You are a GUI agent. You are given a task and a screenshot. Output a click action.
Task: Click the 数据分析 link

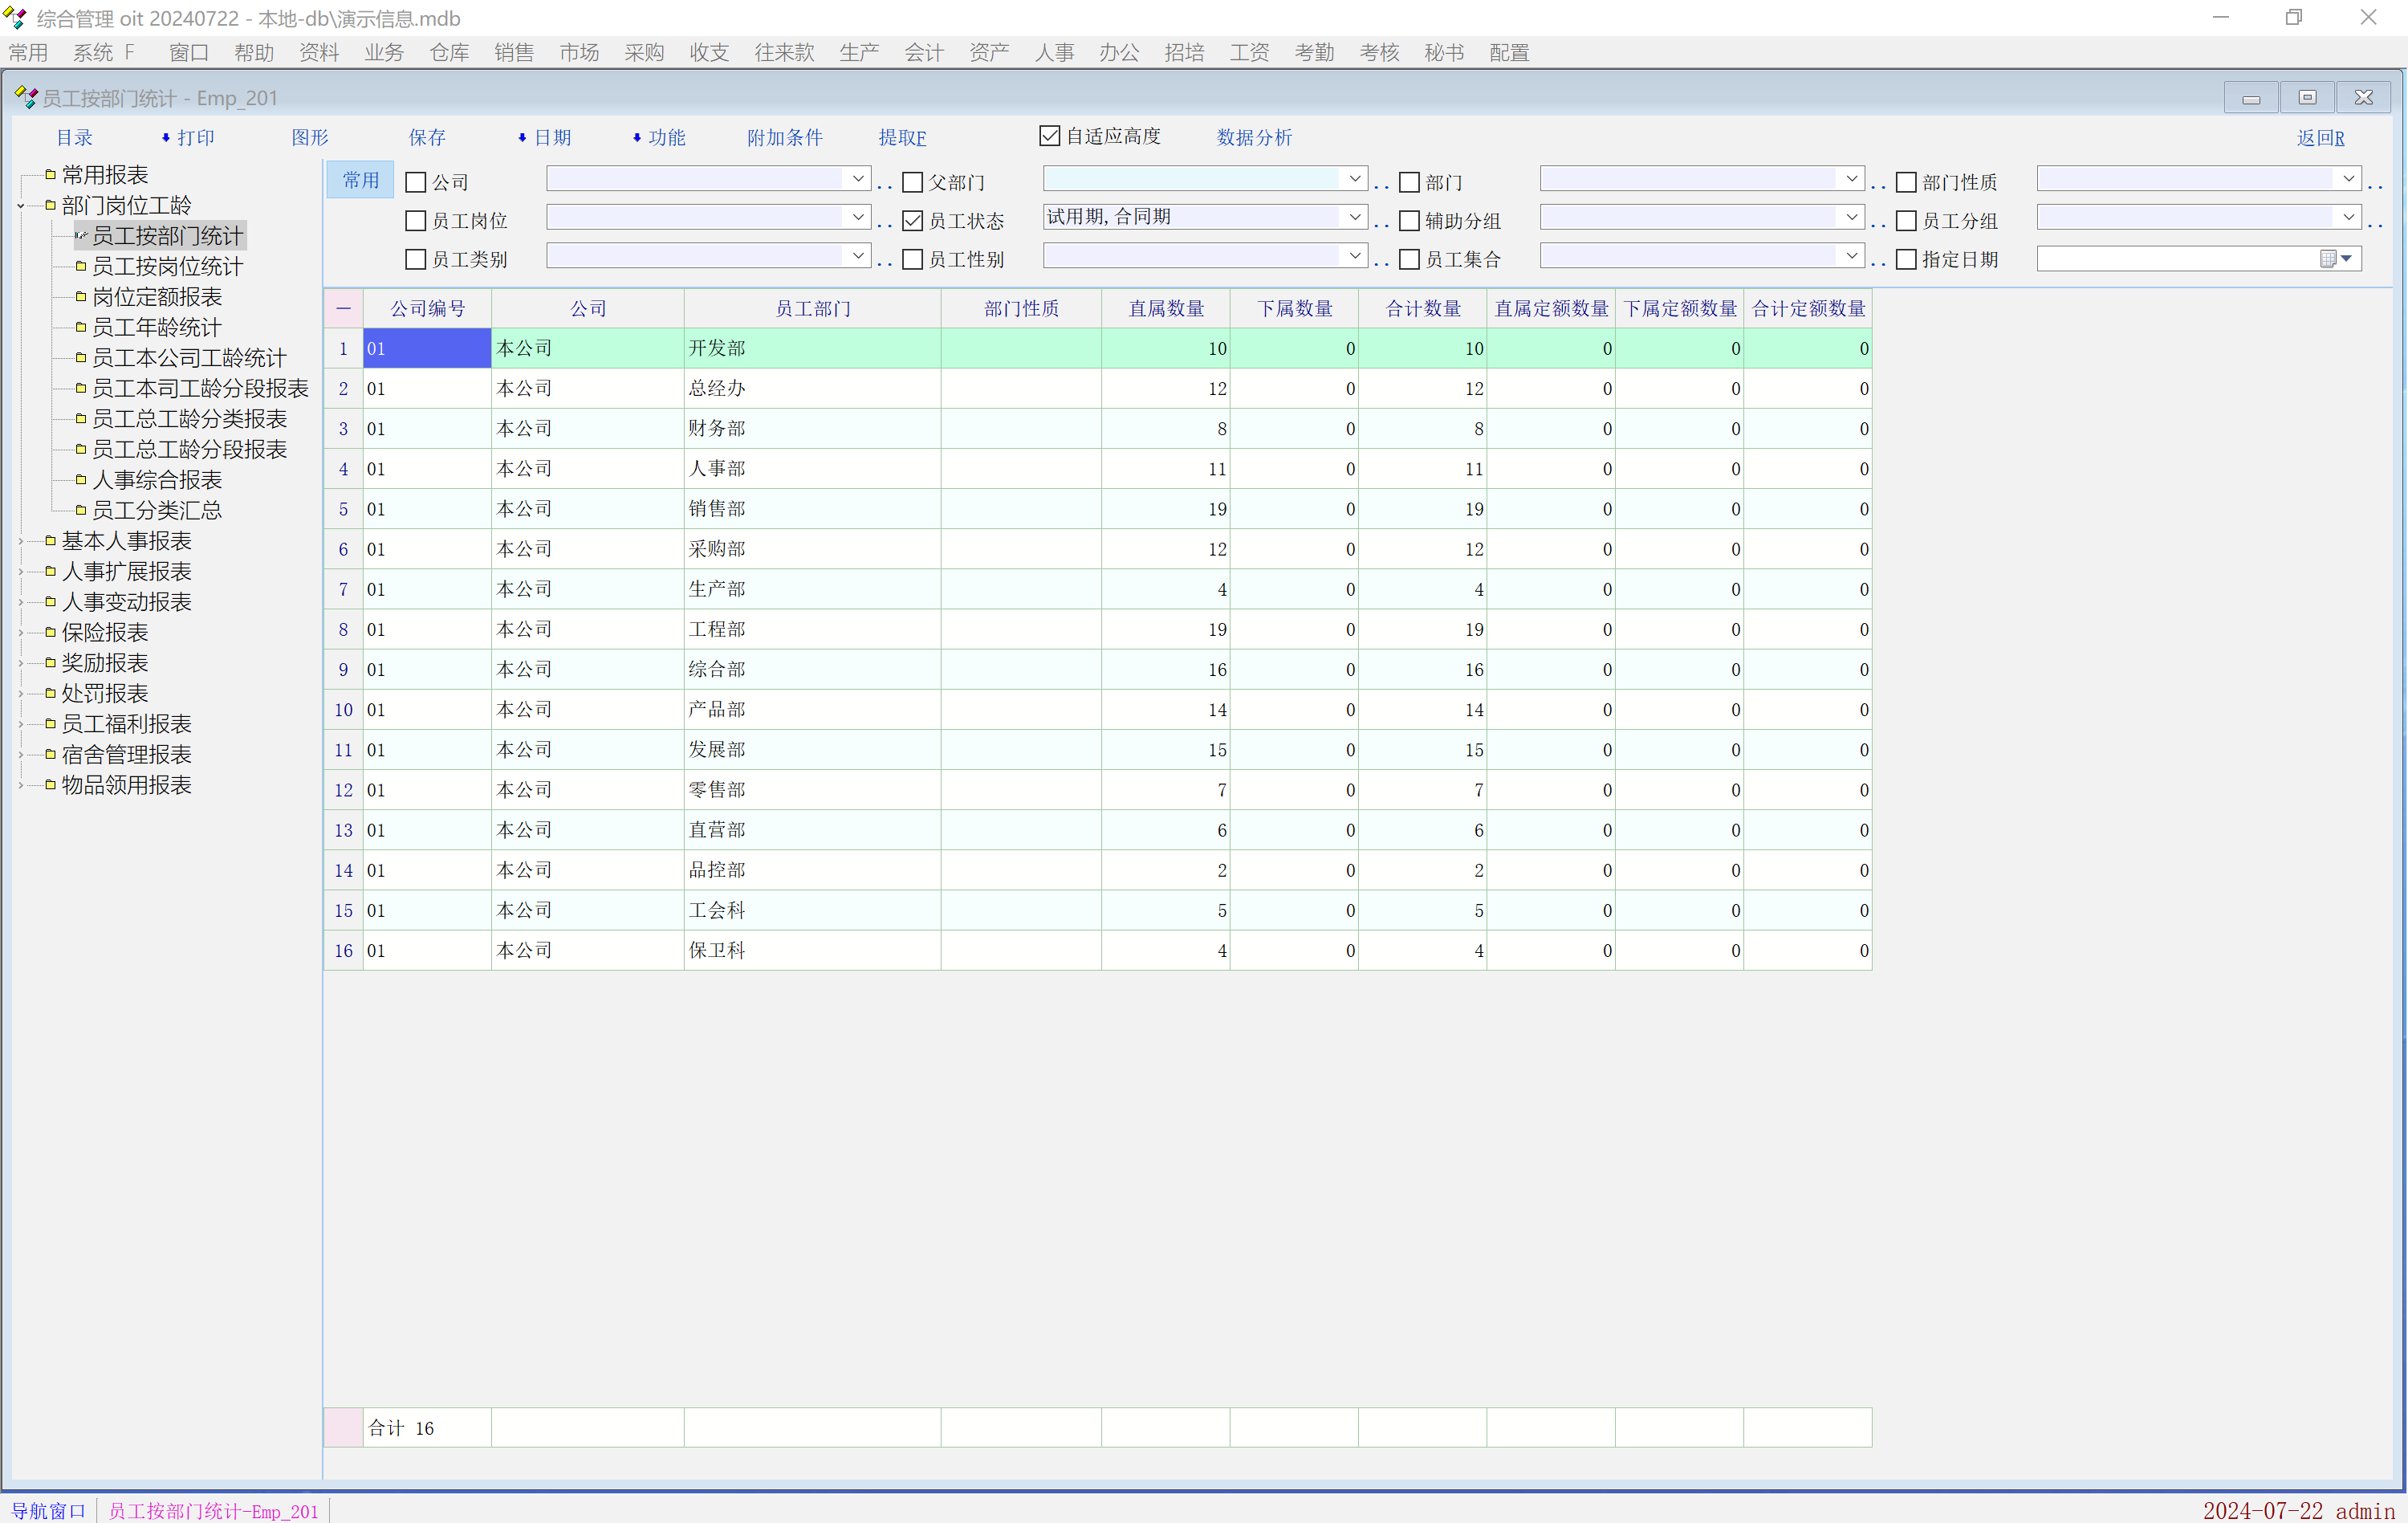pyautogui.click(x=1254, y=138)
